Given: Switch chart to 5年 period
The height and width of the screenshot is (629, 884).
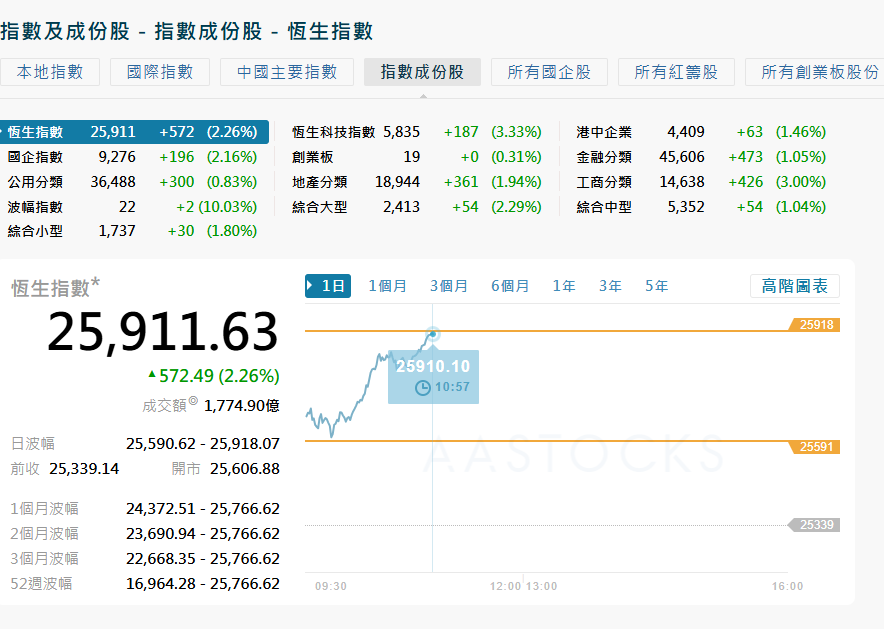Looking at the screenshot, I should coord(656,286).
